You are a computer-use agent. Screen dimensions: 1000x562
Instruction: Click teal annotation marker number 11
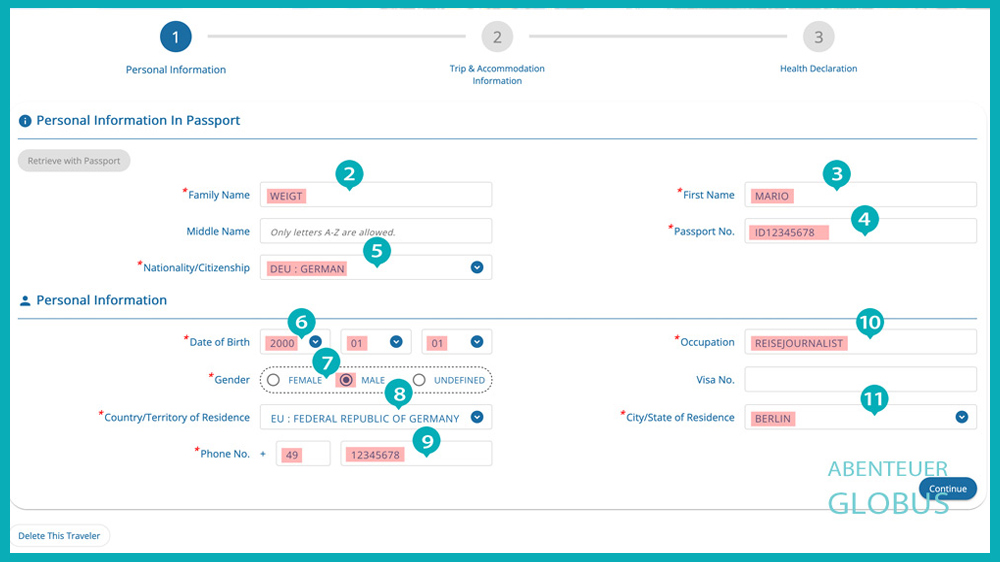(874, 399)
